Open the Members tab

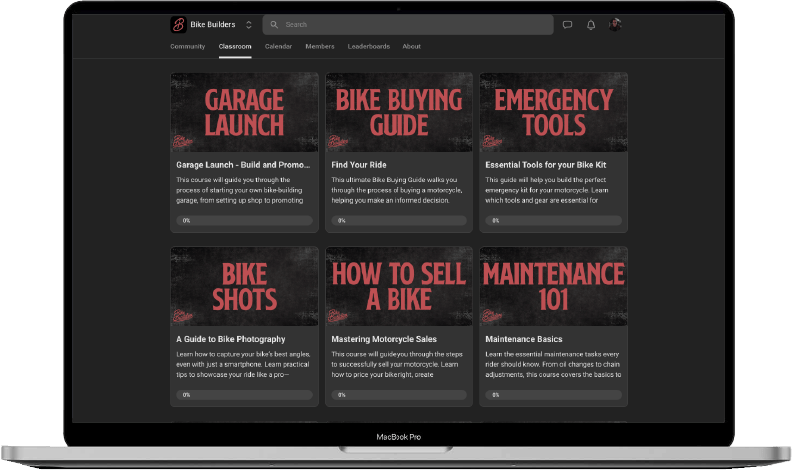pos(320,46)
